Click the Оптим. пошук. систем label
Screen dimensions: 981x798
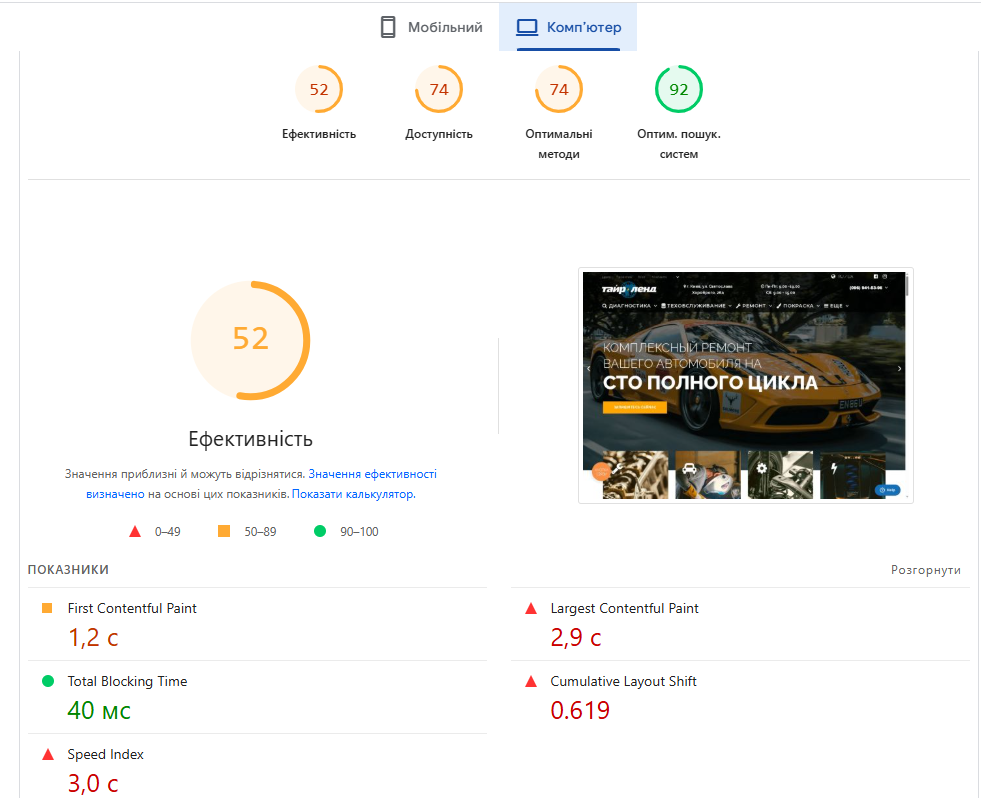coord(679,144)
